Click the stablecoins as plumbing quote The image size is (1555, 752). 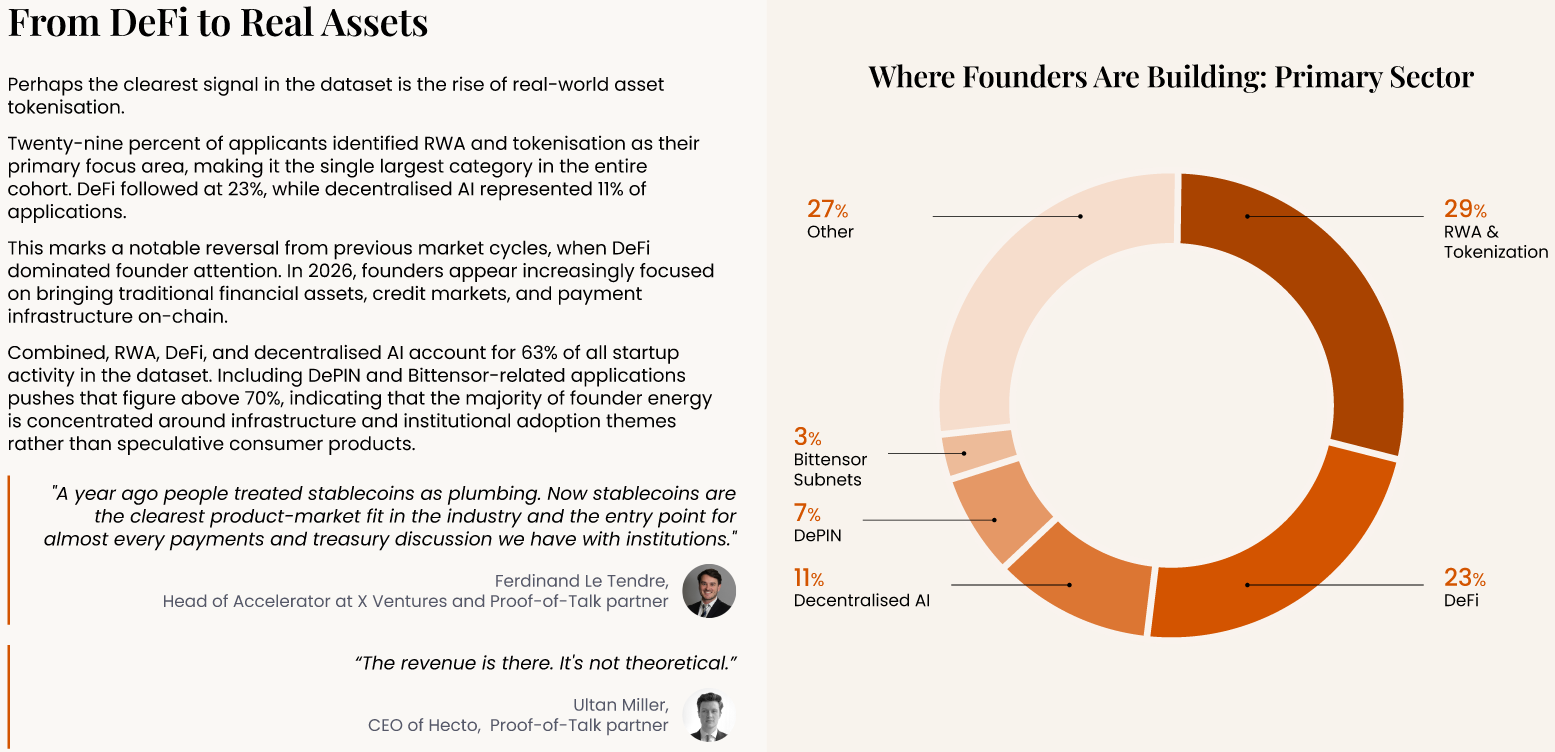tap(390, 516)
